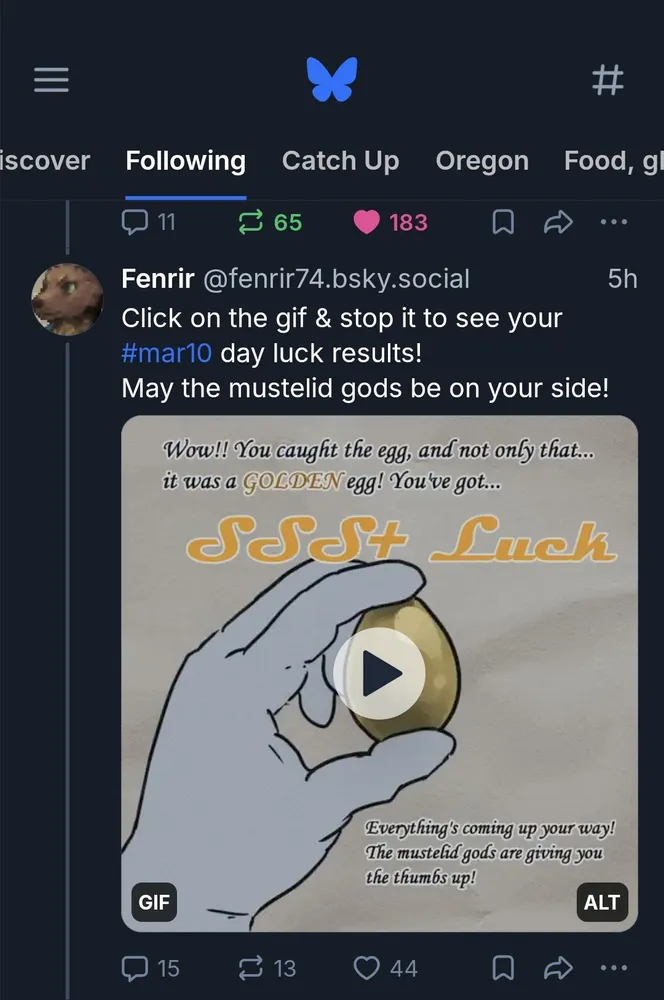Open the #mar10 hashtag link

click(x=167, y=354)
